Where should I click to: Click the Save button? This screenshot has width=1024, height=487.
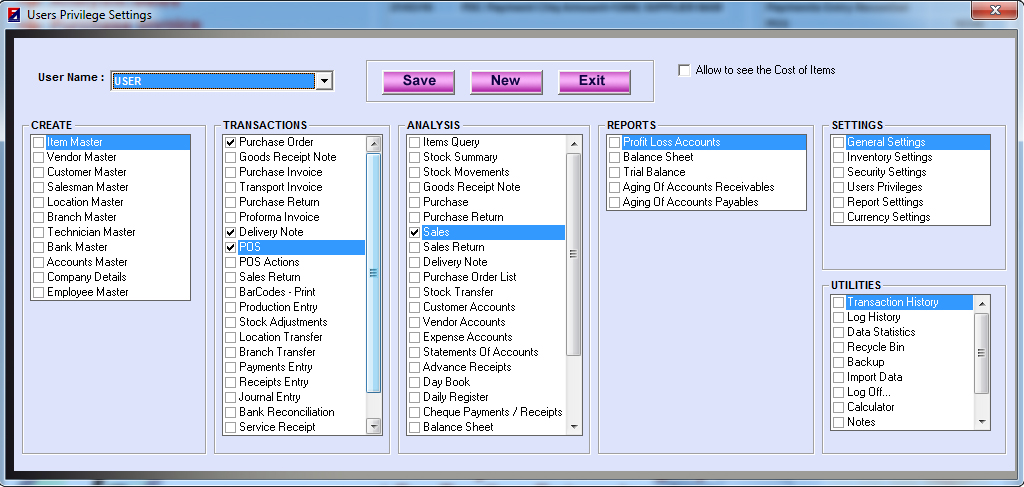(418, 81)
